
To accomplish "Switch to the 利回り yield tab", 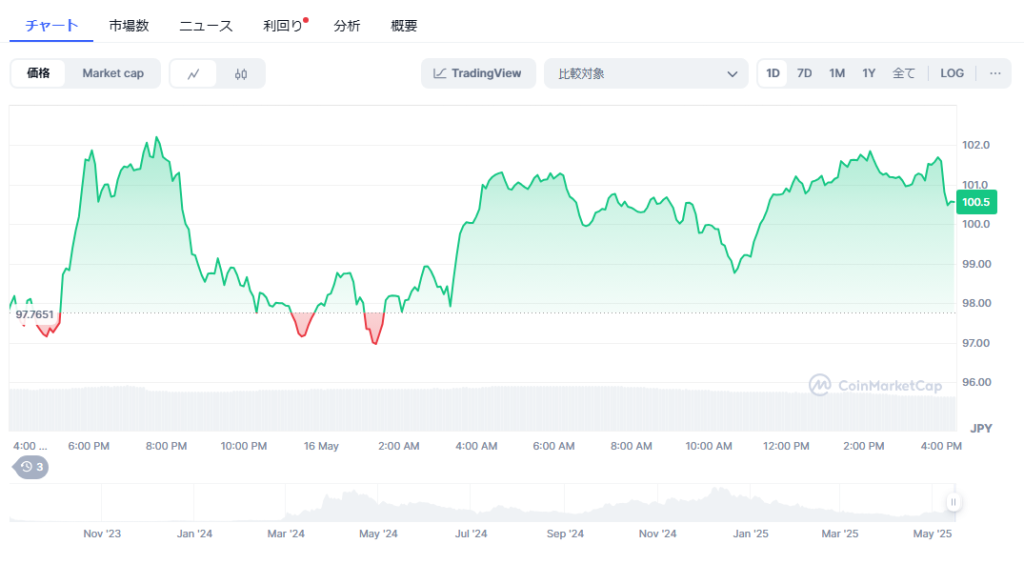I will tap(282, 26).
